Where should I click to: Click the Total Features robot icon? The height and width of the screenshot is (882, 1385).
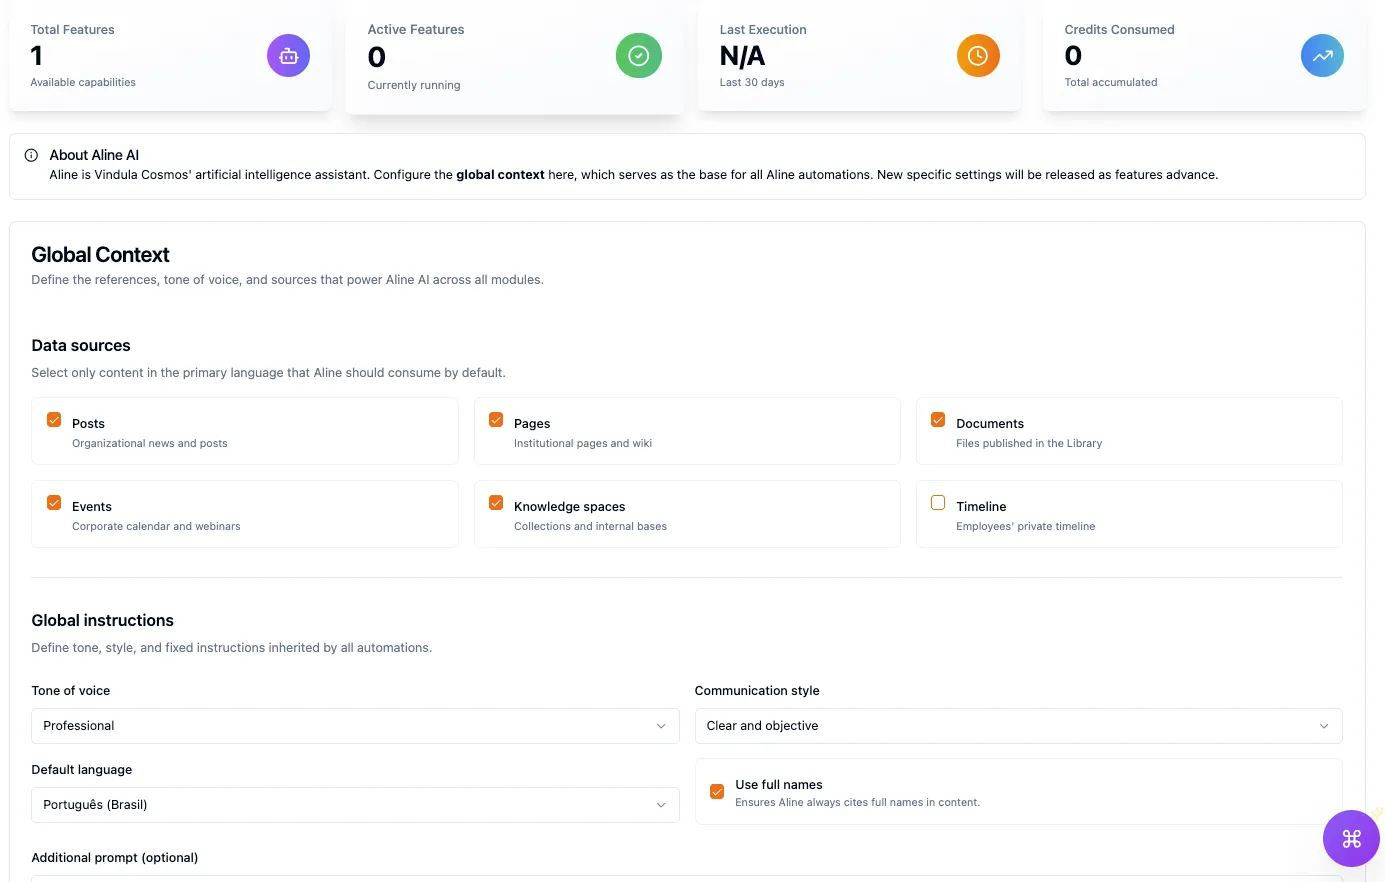288,56
